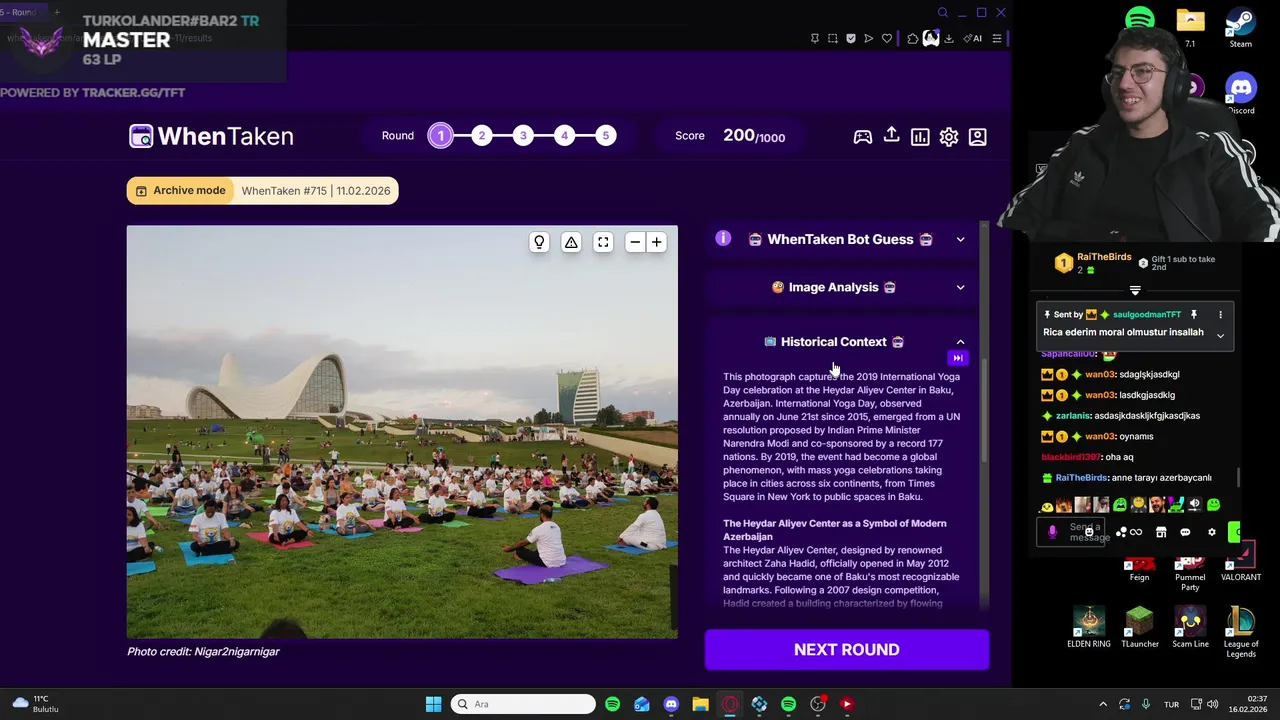The width and height of the screenshot is (1280, 720).
Task: Select round 1 indicator
Action: tap(440, 136)
